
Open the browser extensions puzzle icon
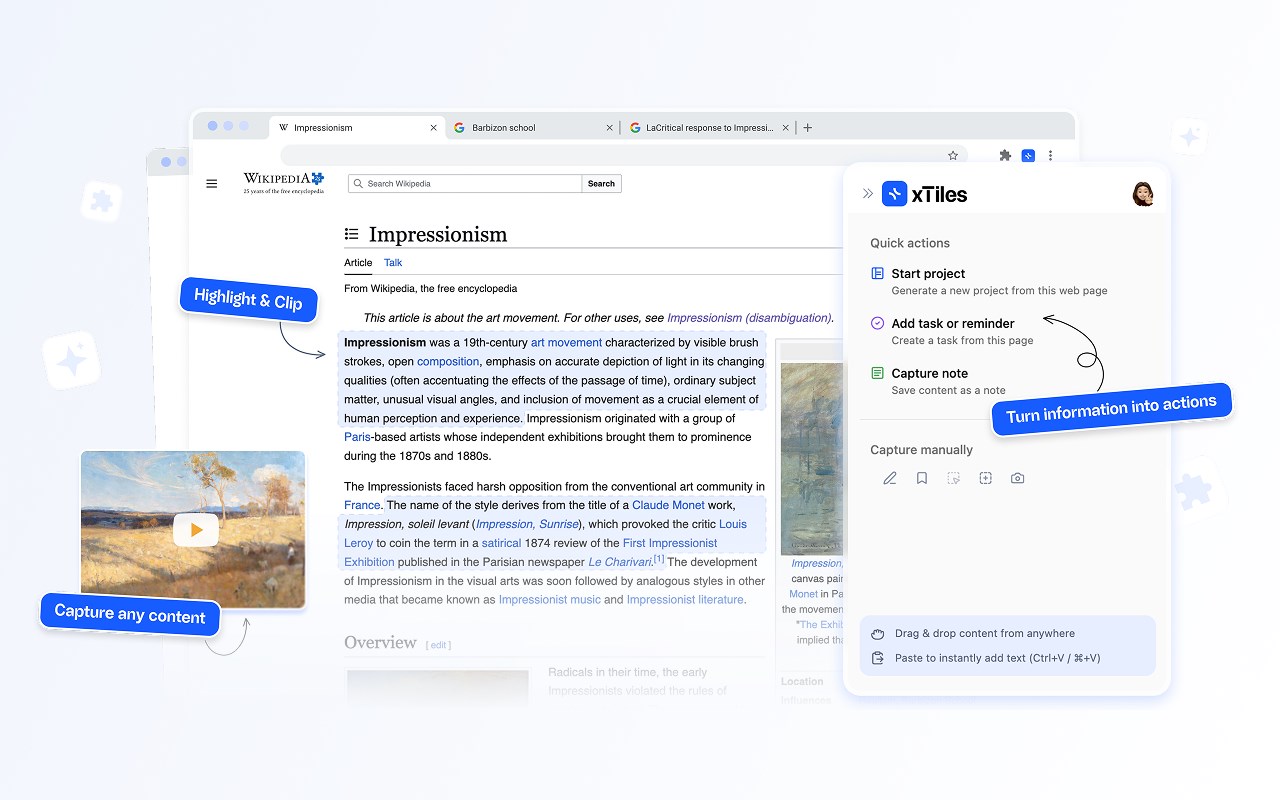[1005, 156]
